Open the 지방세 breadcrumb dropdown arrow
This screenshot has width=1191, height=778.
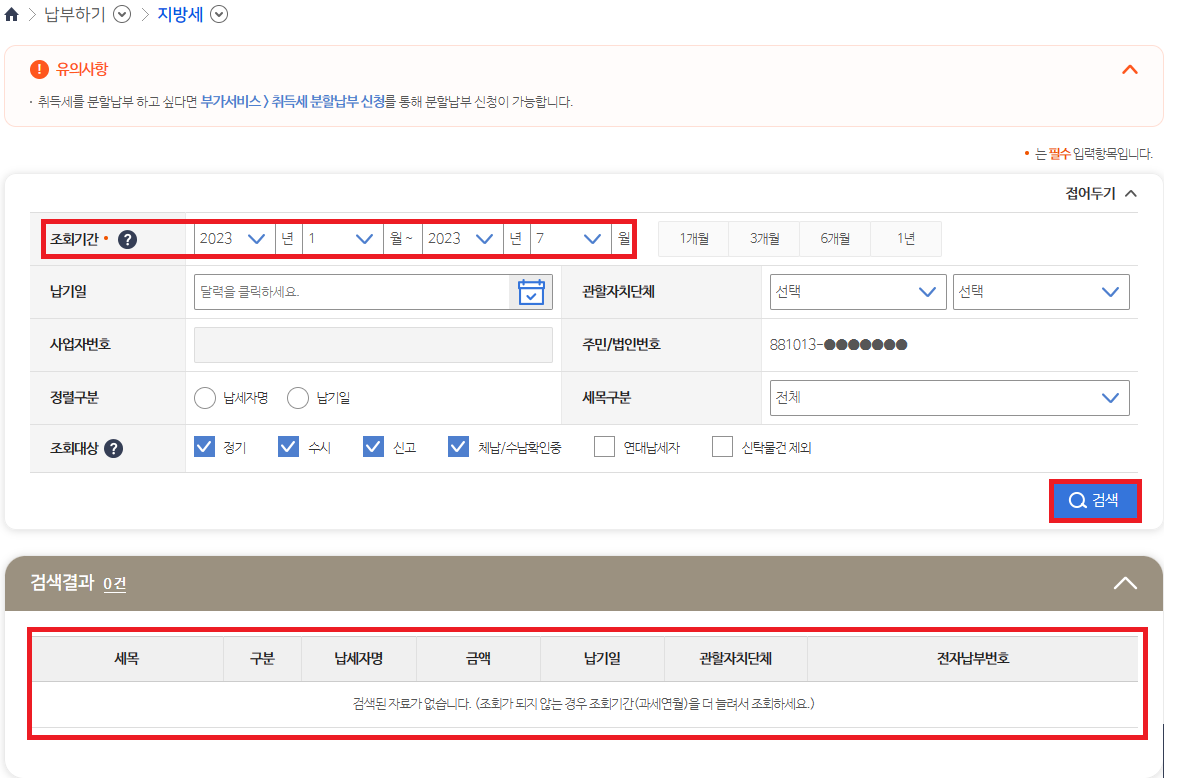point(219,14)
